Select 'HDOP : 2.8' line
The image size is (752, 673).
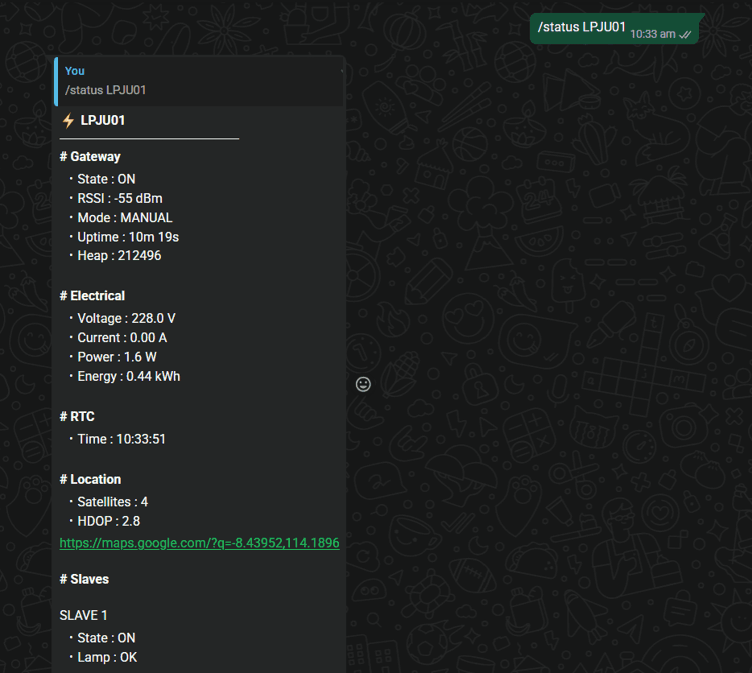pos(109,521)
